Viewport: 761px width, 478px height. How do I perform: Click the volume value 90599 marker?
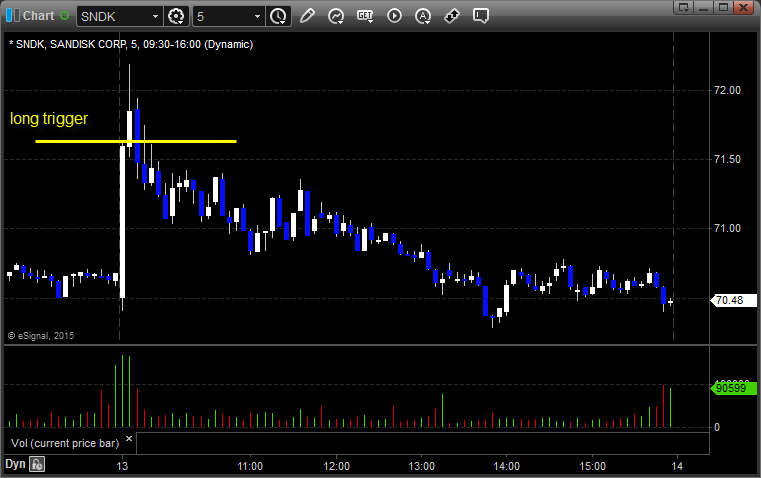click(x=733, y=388)
